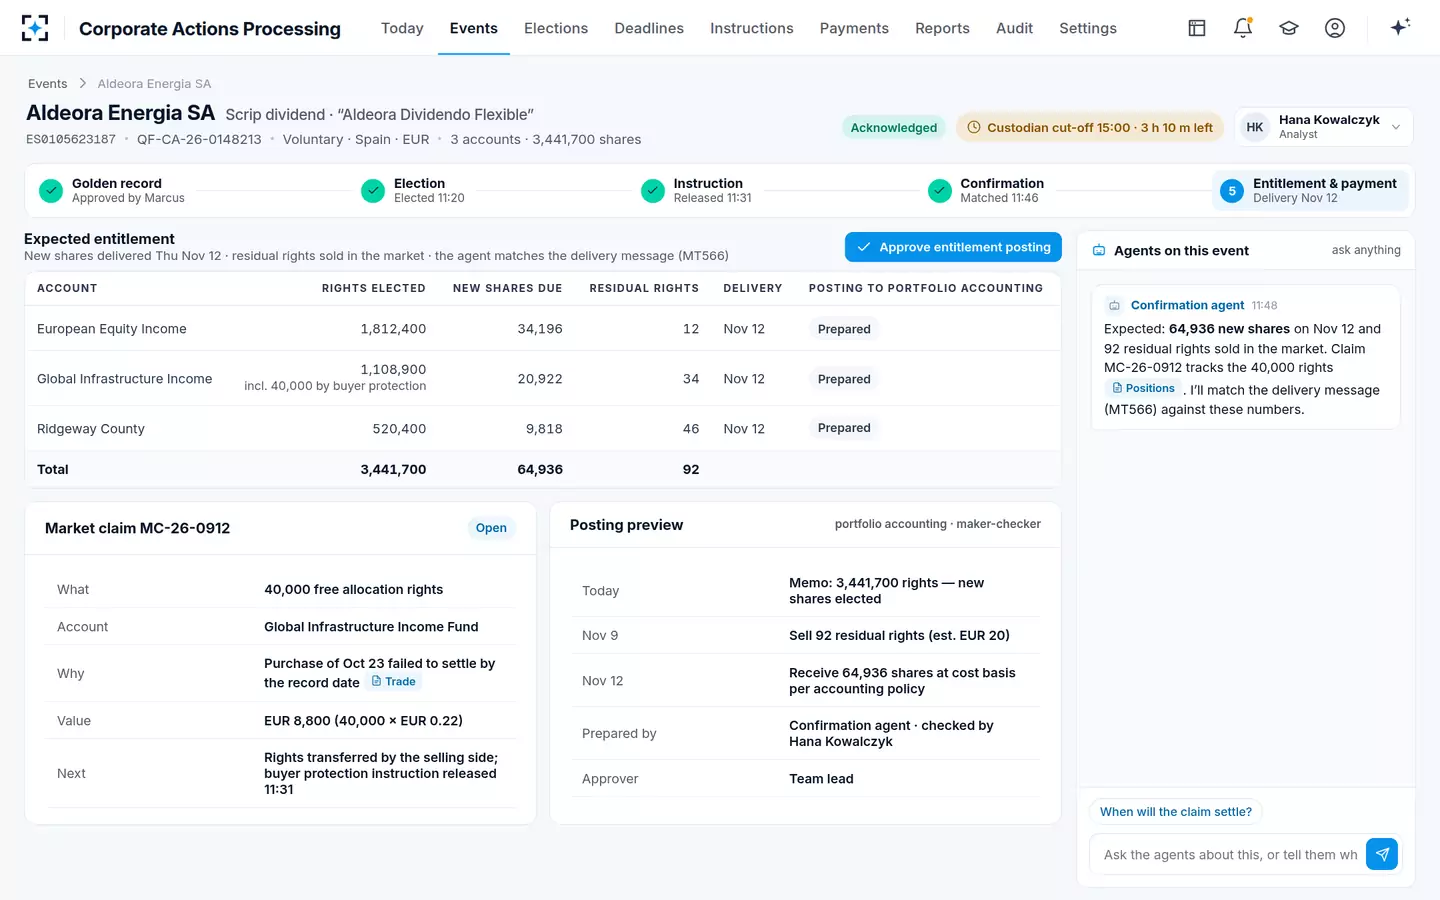Open the AI sparkle assistant icon

tap(1400, 27)
